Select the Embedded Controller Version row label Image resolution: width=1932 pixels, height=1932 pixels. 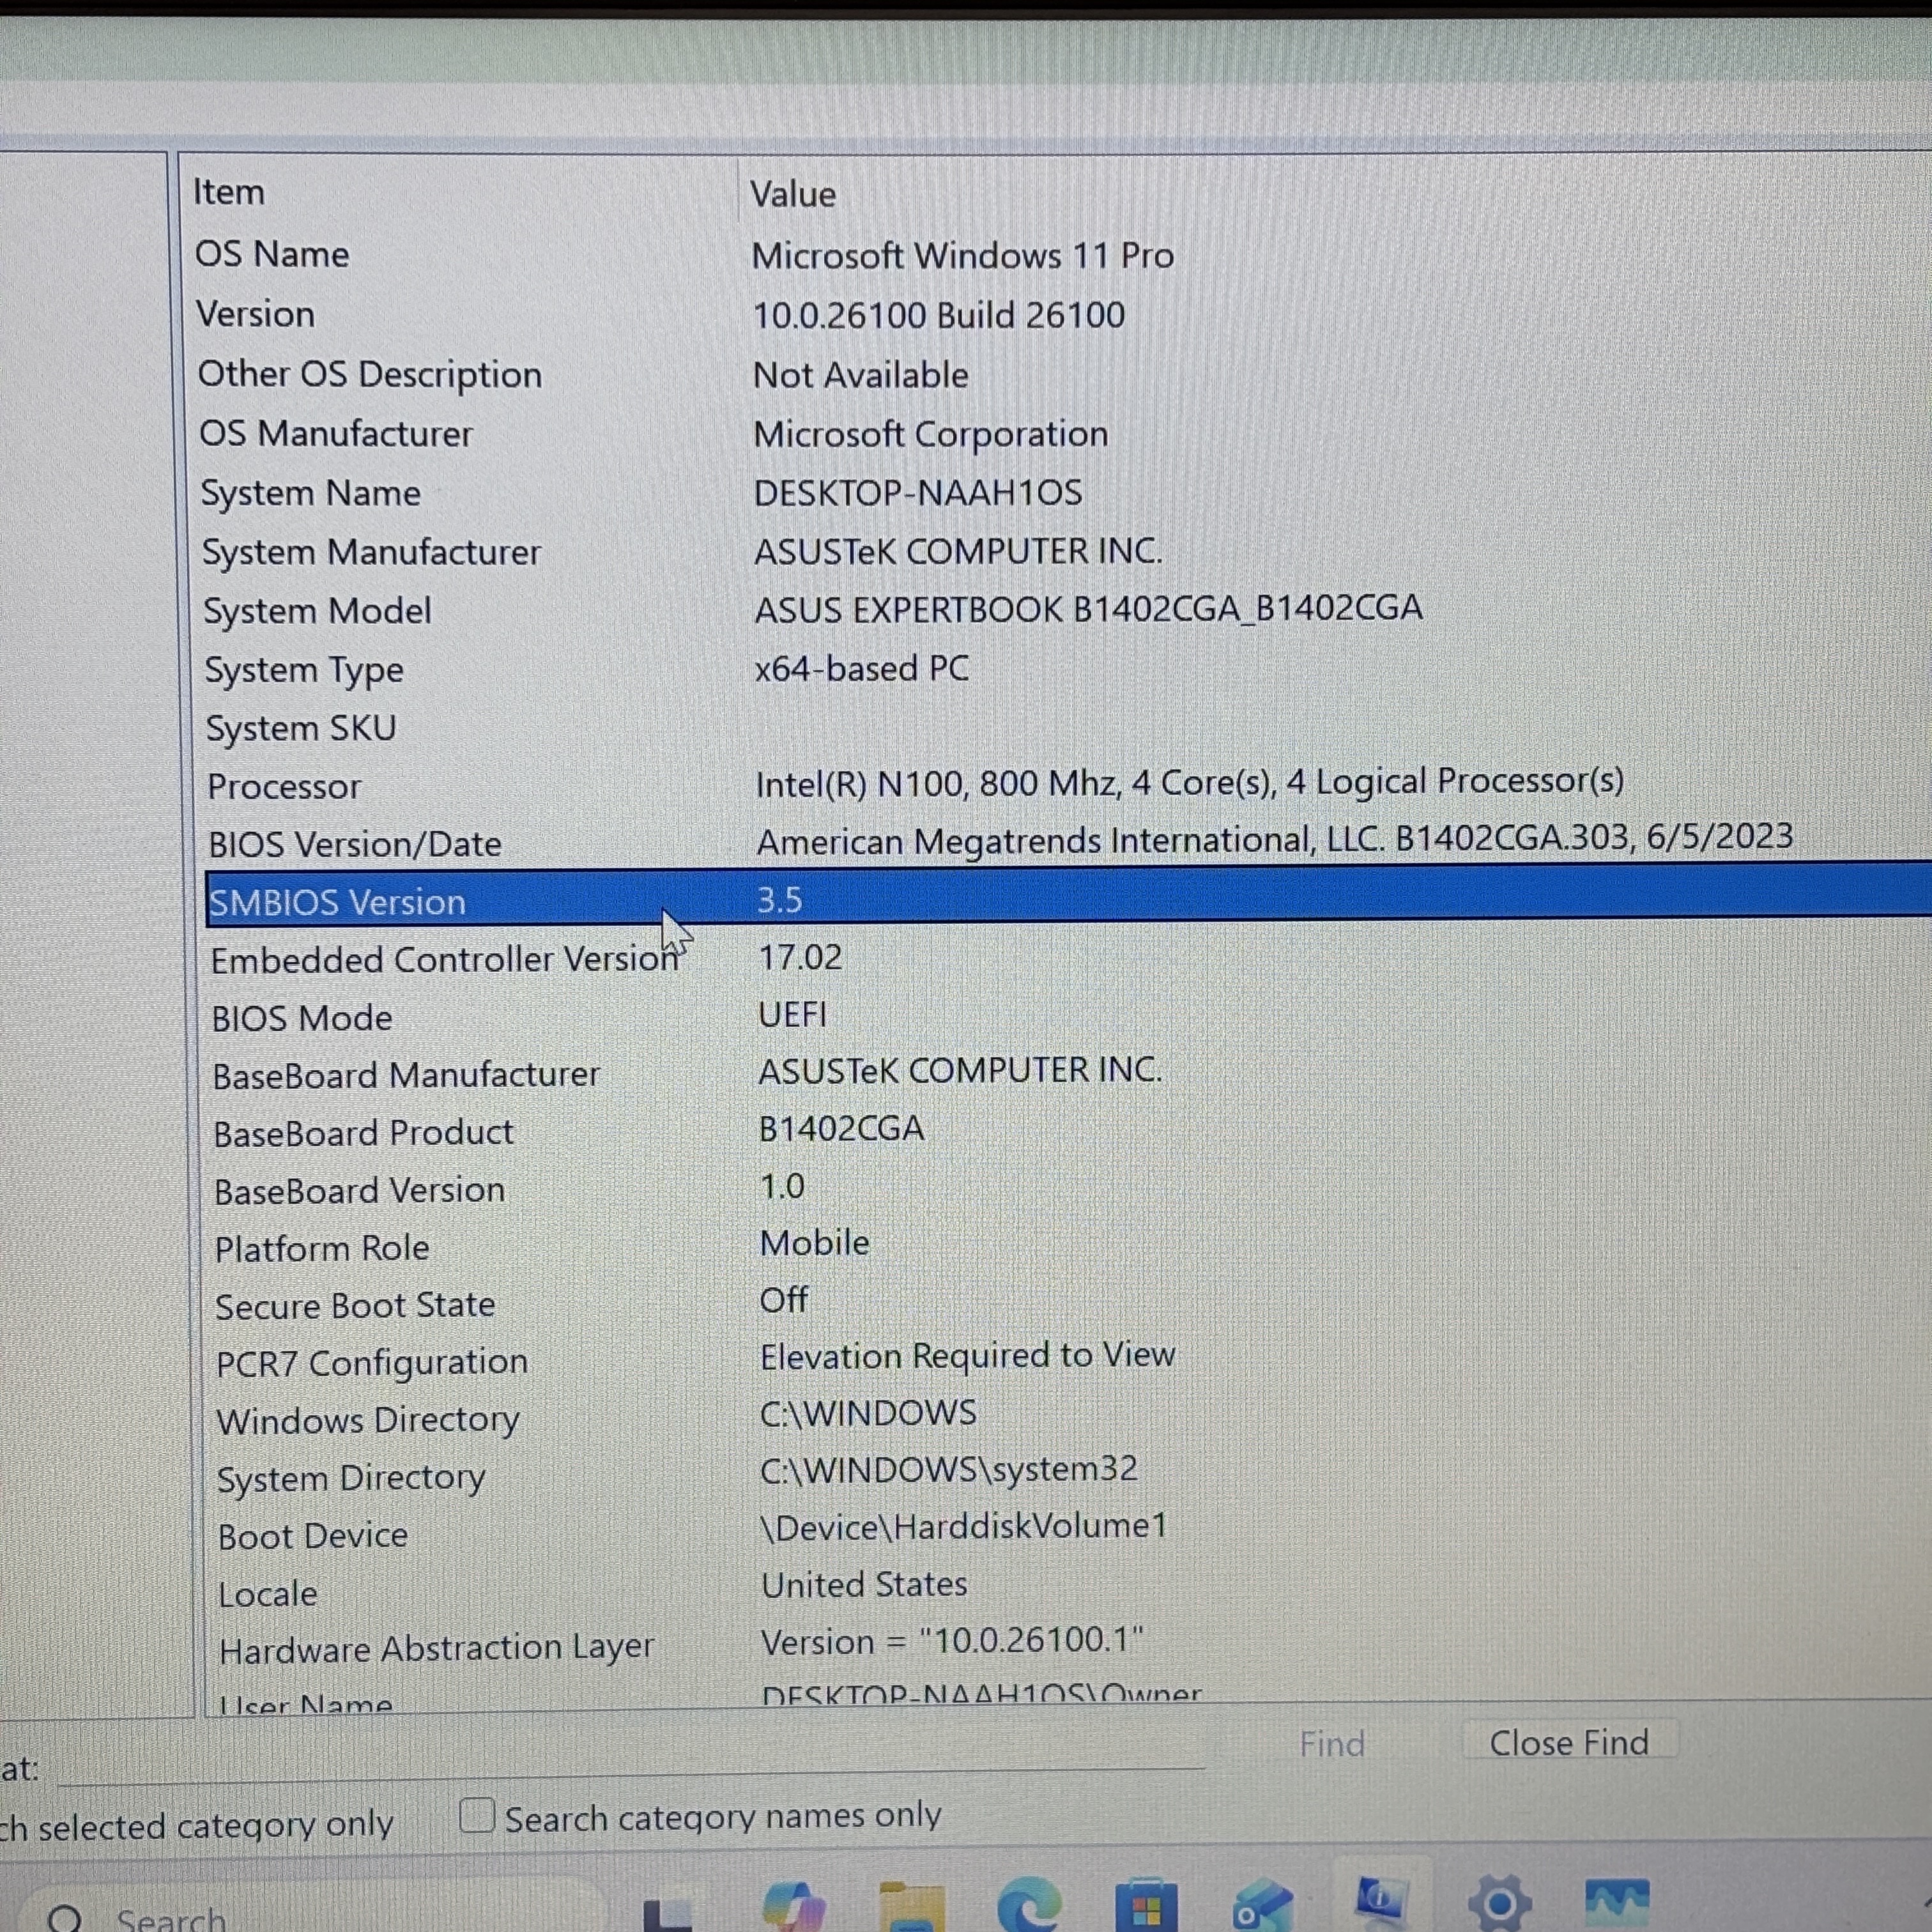coord(444,960)
